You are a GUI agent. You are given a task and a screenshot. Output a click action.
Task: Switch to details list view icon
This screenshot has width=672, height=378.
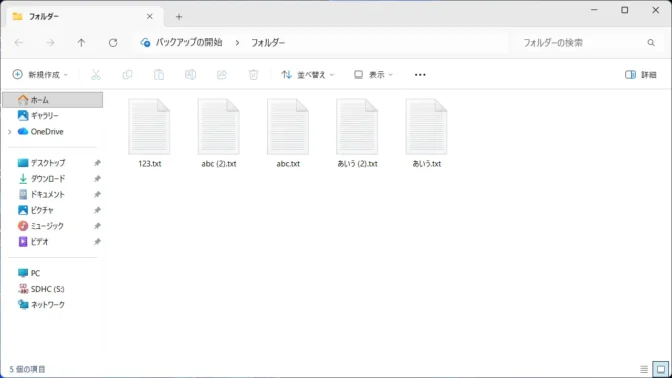click(644, 369)
